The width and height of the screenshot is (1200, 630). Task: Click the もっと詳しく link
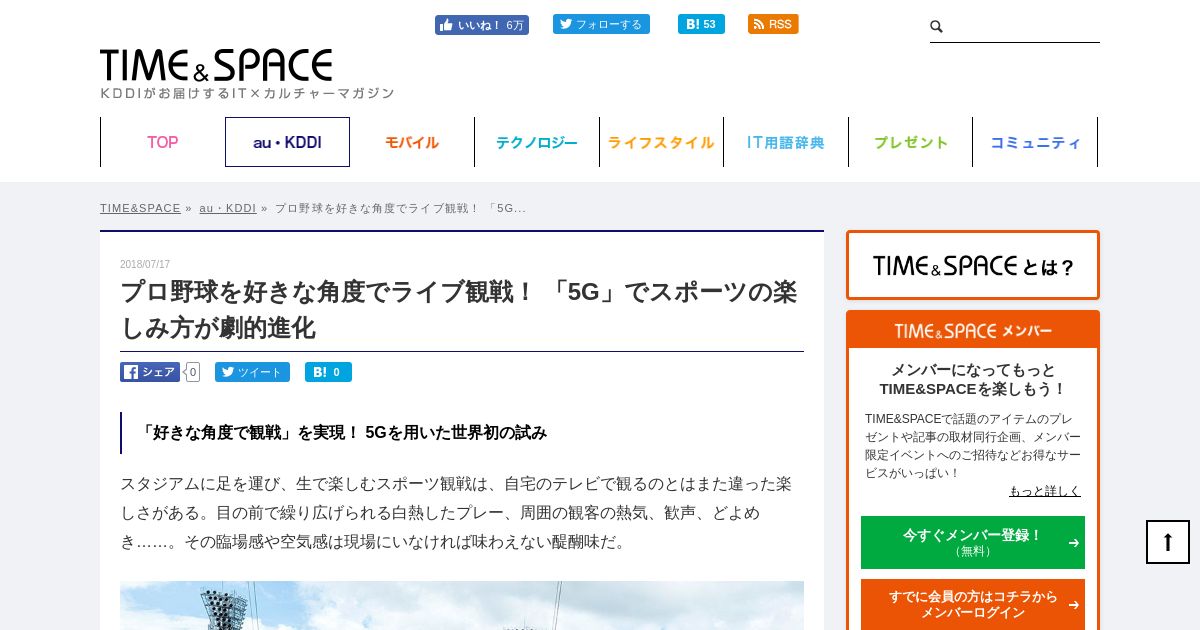click(1045, 490)
